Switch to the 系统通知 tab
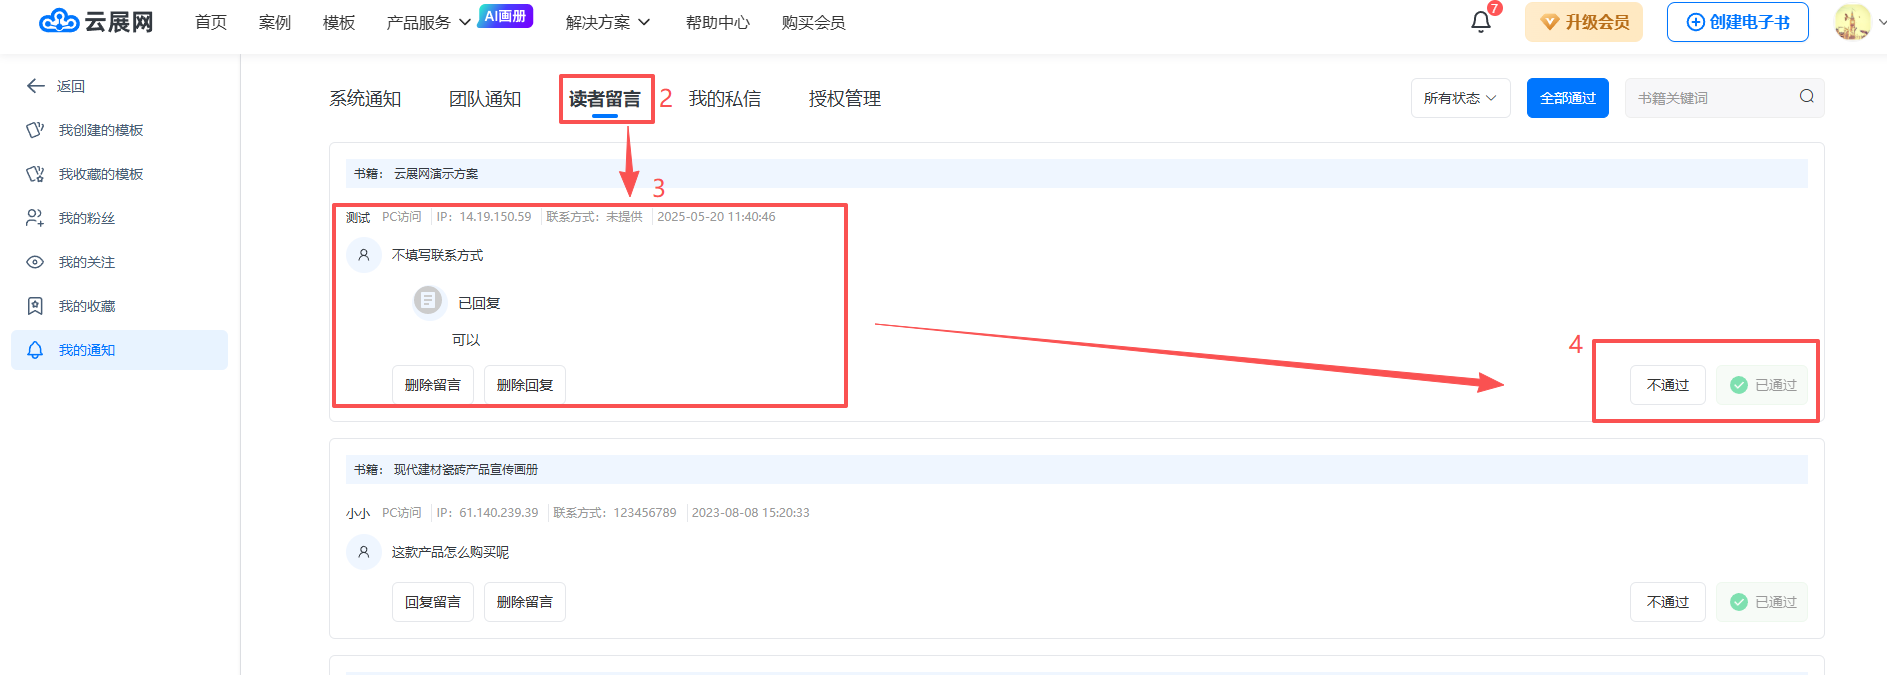1887x675 pixels. tap(365, 99)
